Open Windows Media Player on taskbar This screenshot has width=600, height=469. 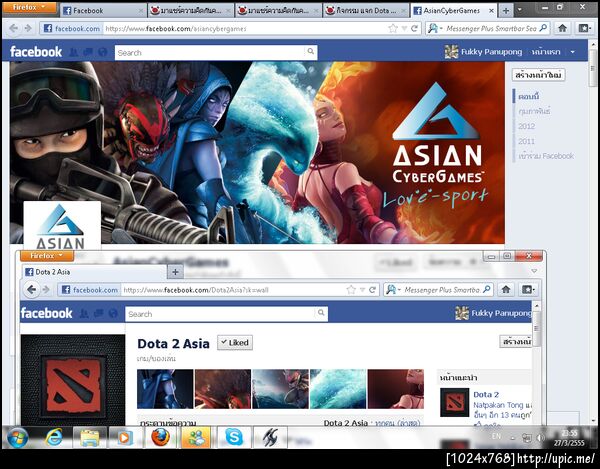tap(125, 437)
